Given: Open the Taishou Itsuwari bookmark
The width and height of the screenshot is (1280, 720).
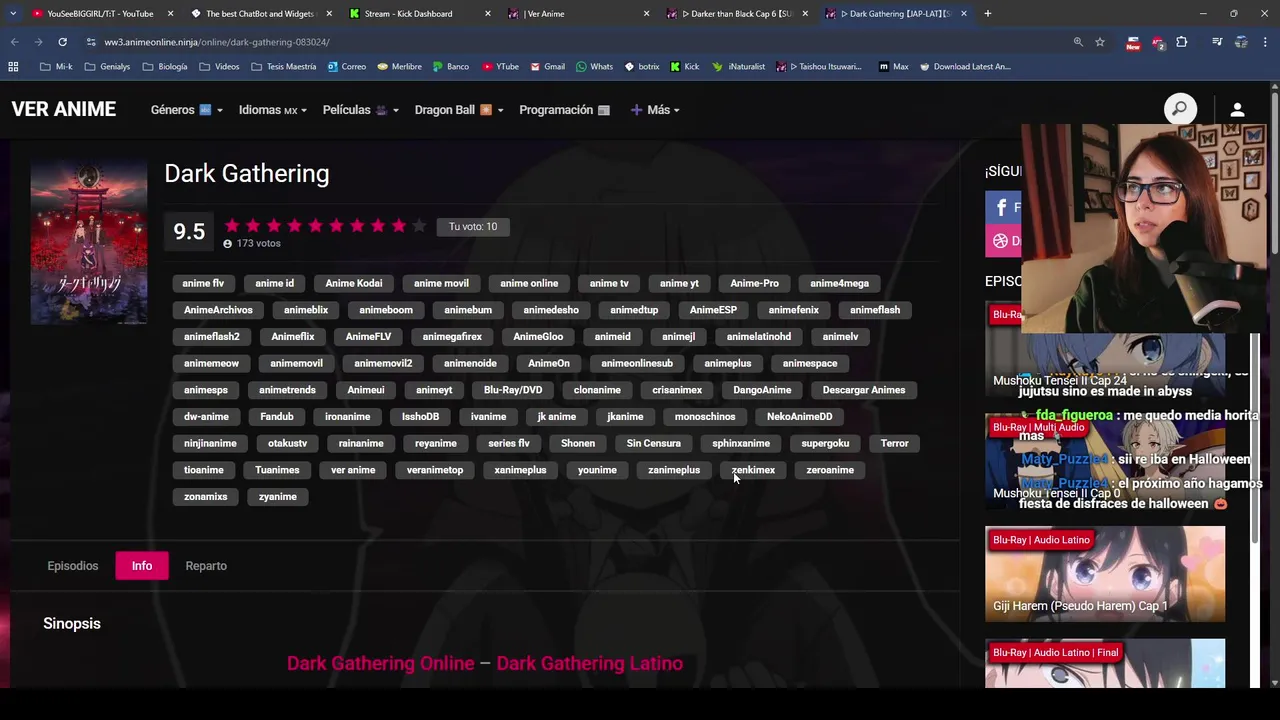Looking at the screenshot, I should click(x=818, y=67).
